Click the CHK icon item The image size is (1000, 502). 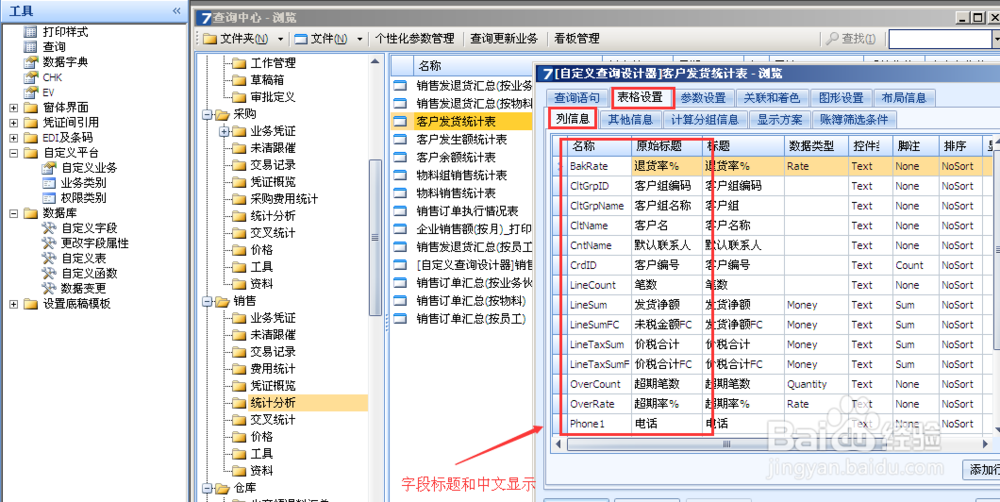click(x=30, y=77)
